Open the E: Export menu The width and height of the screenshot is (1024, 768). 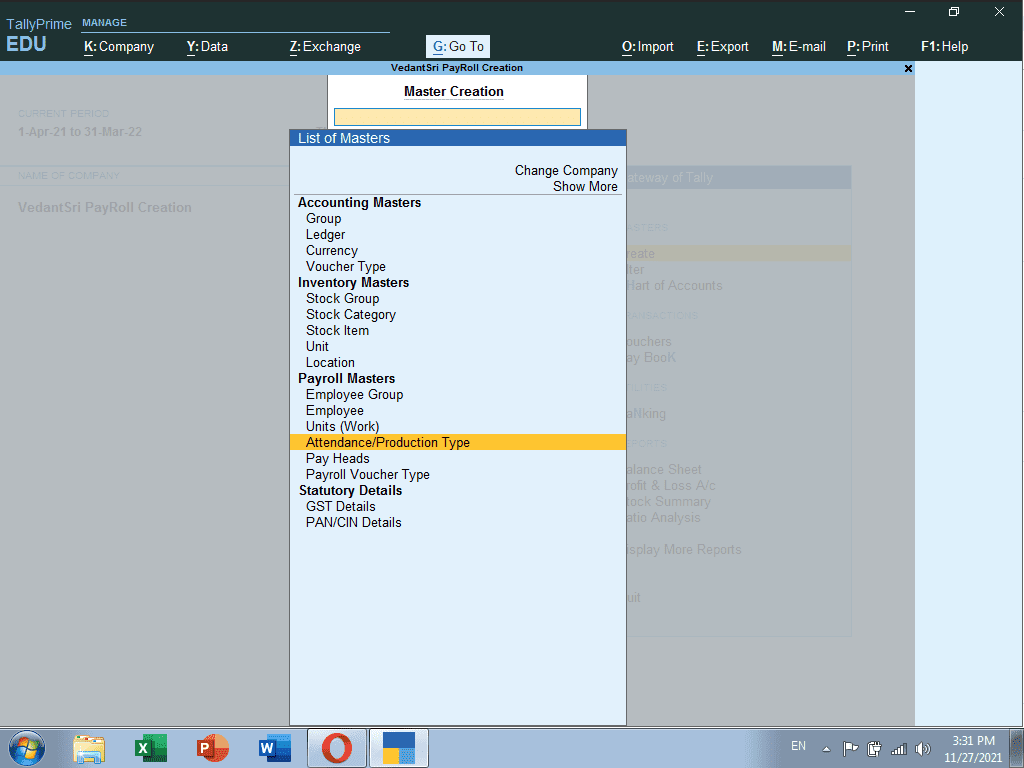coord(722,47)
